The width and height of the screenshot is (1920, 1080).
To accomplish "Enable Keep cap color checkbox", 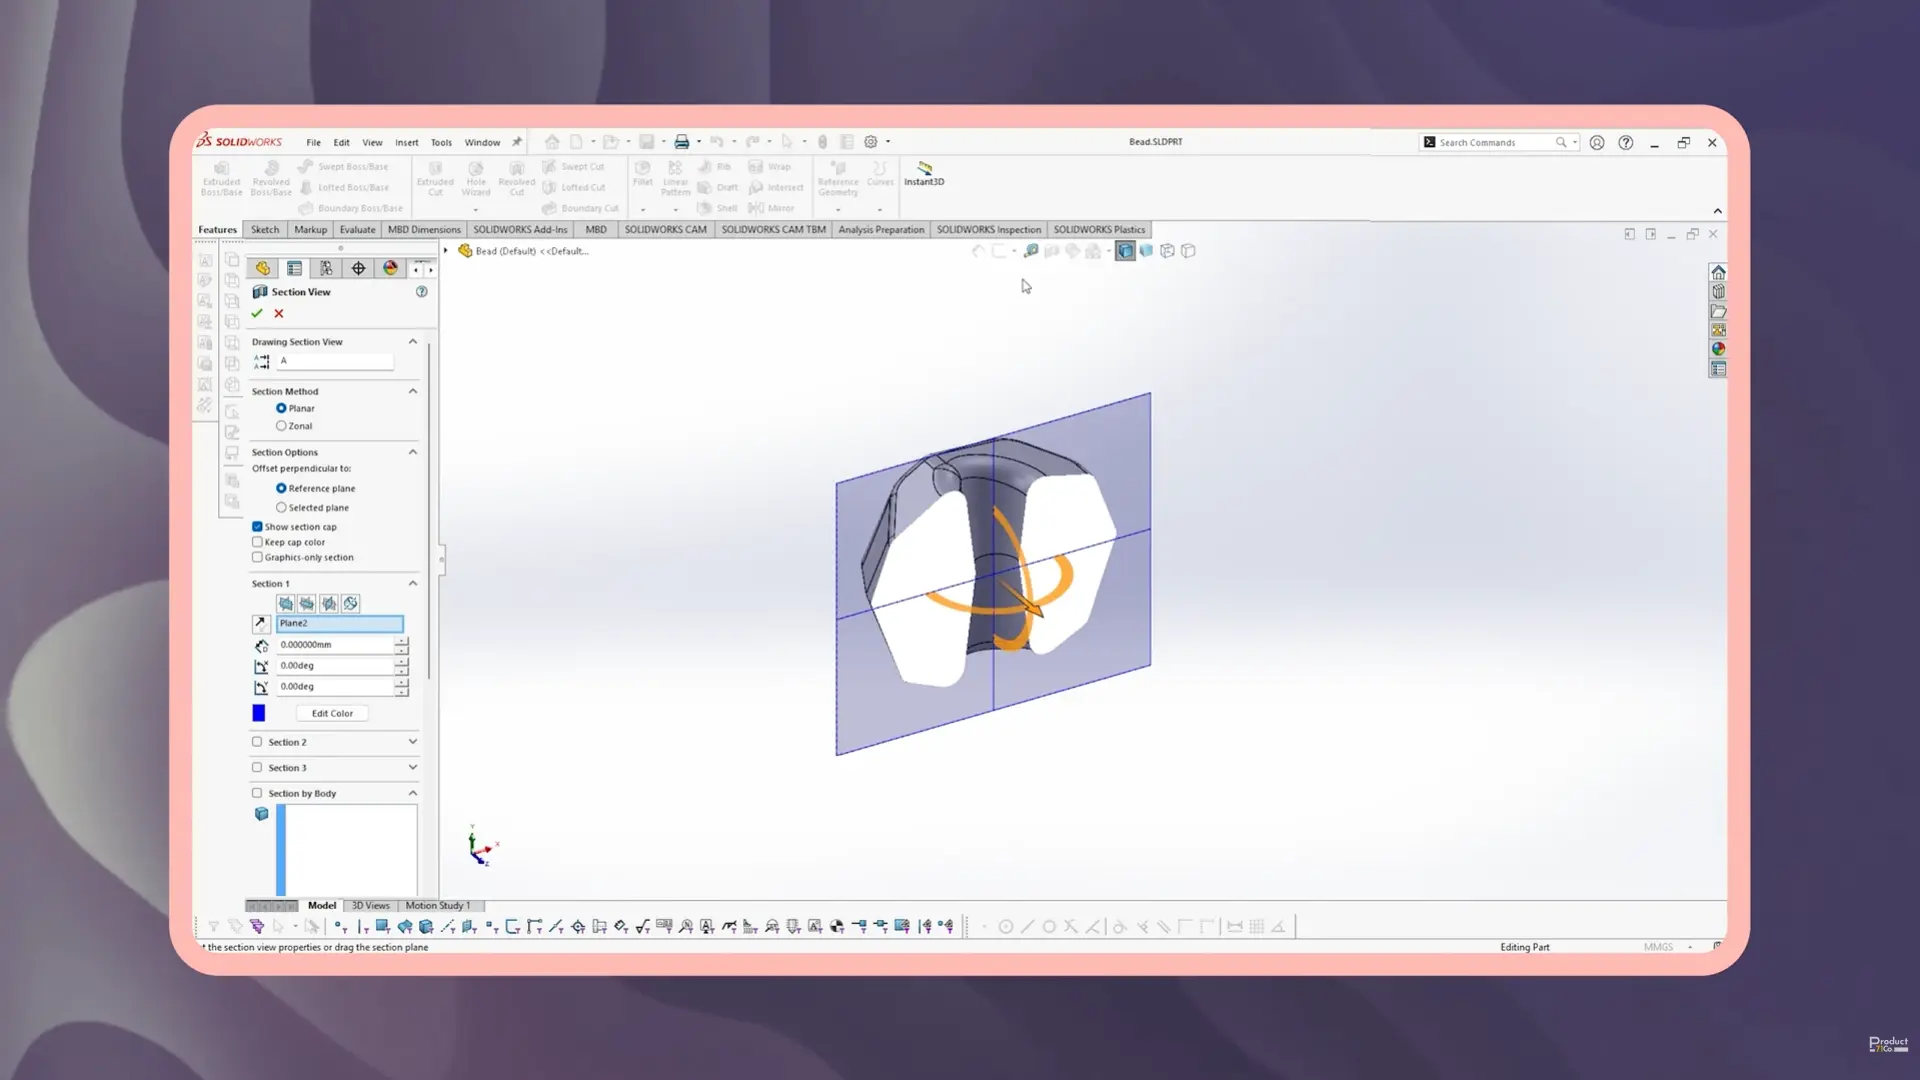I will pyautogui.click(x=258, y=542).
